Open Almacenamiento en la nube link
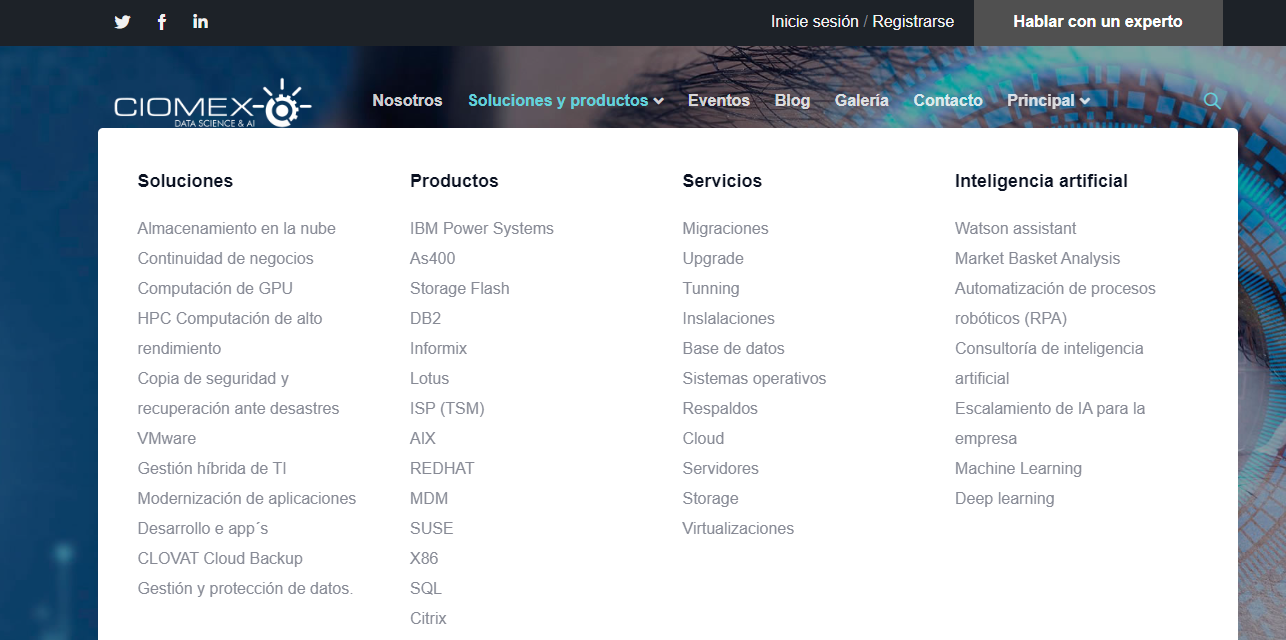Image resolution: width=1286 pixels, height=640 pixels. (237, 228)
